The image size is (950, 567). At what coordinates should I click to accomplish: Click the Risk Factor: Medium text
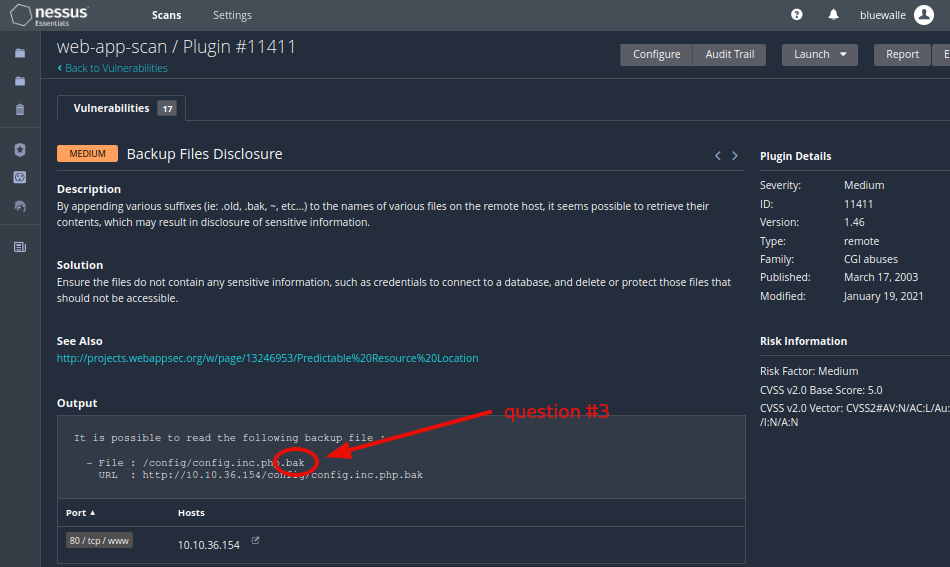coord(809,371)
